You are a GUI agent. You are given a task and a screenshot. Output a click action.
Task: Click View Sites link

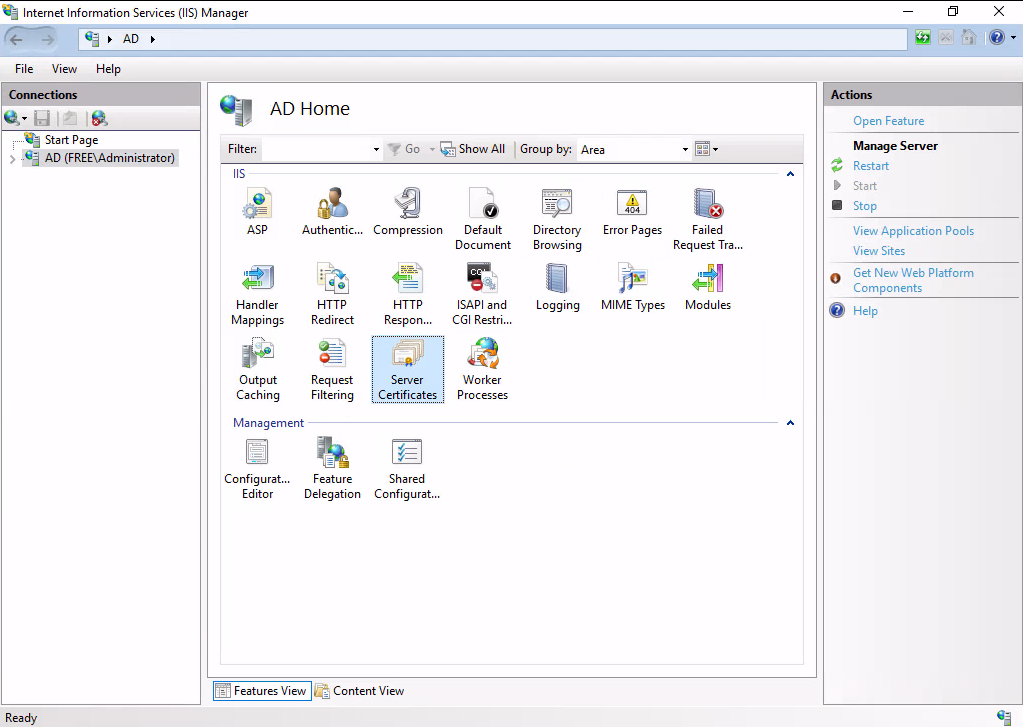(879, 251)
